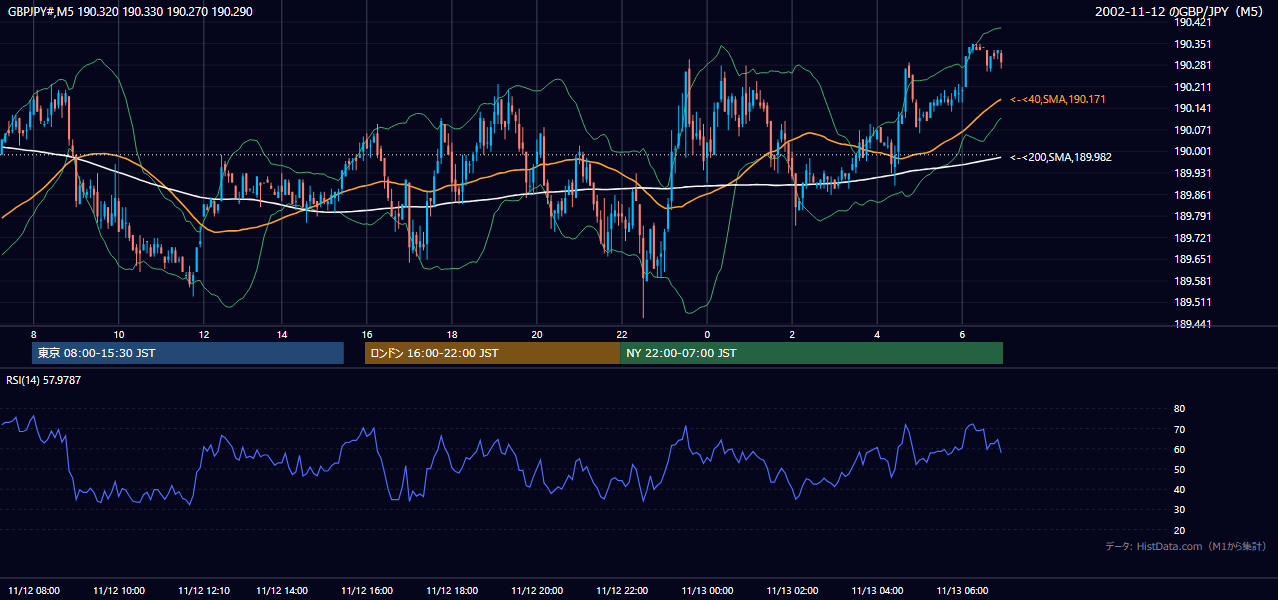Click the 11/12 20:00 time label
The image size is (1278, 600).
(537, 590)
